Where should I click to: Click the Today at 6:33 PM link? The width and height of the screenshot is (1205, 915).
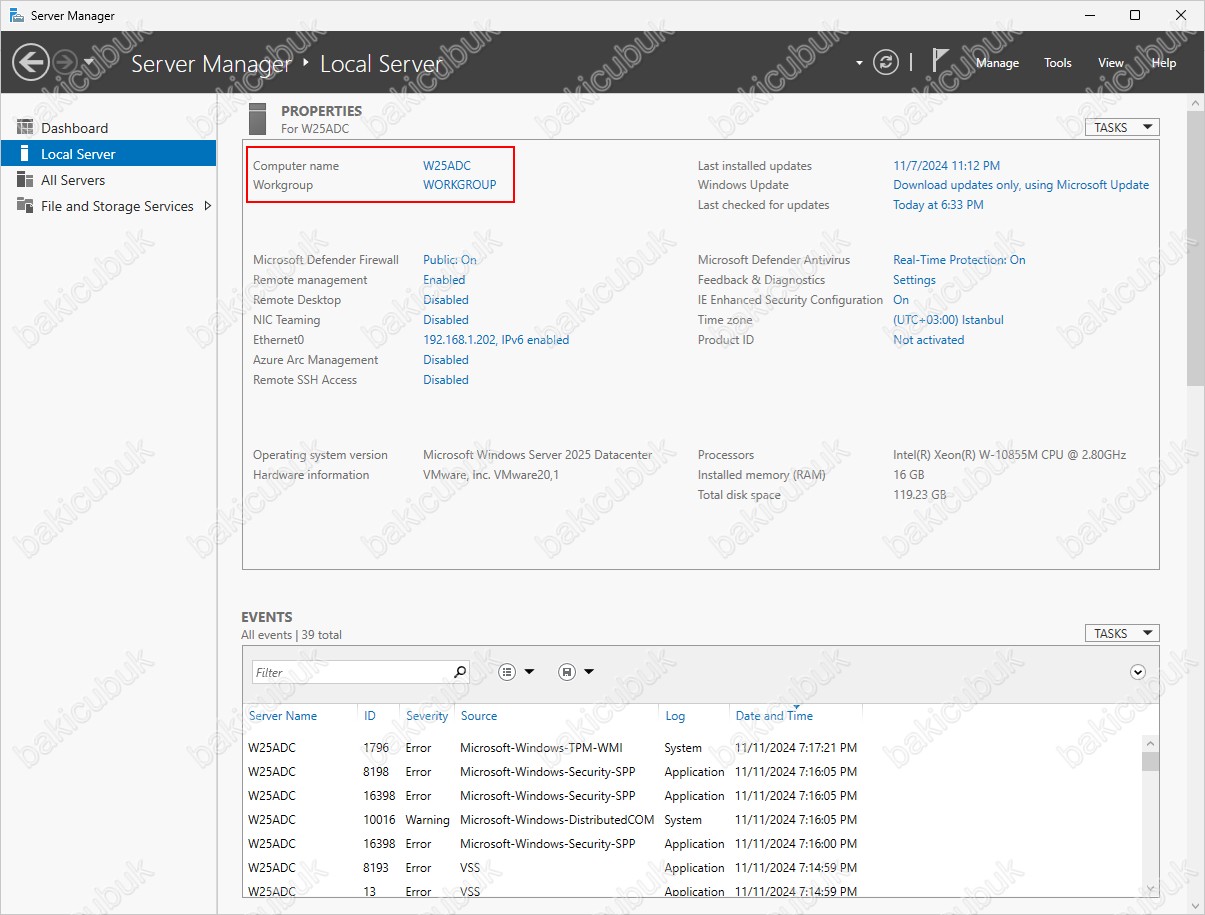(x=938, y=205)
